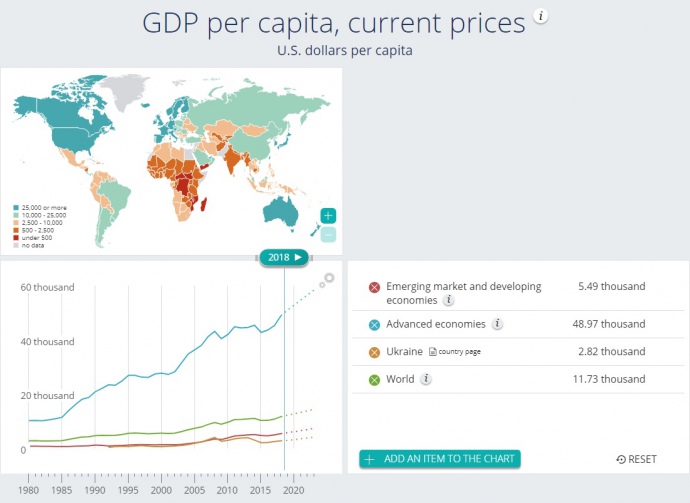Click the chart settings gear icon
Viewport: 690px width, 503px height.
(328, 280)
